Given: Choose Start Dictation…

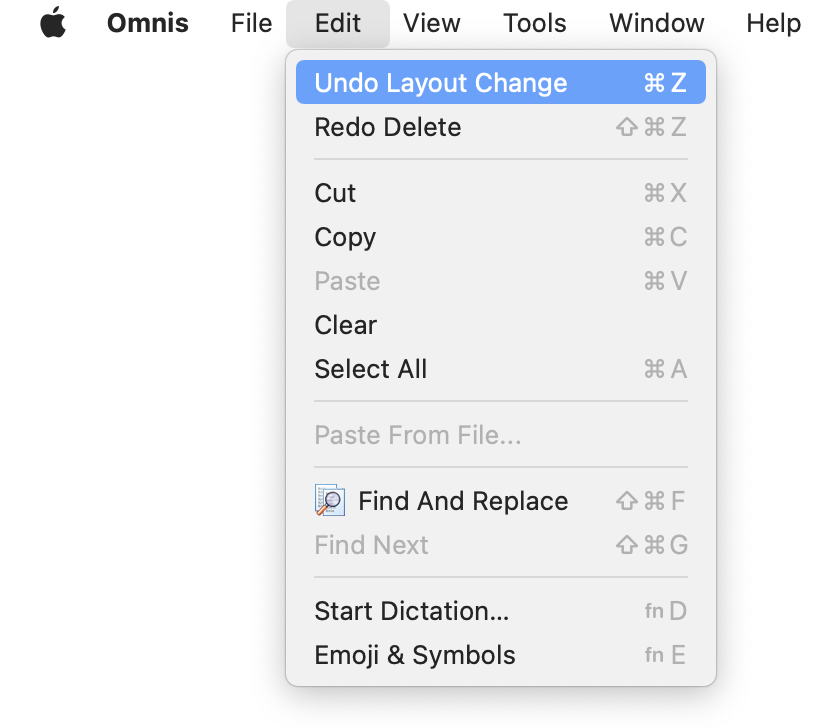Looking at the screenshot, I should (500, 611).
